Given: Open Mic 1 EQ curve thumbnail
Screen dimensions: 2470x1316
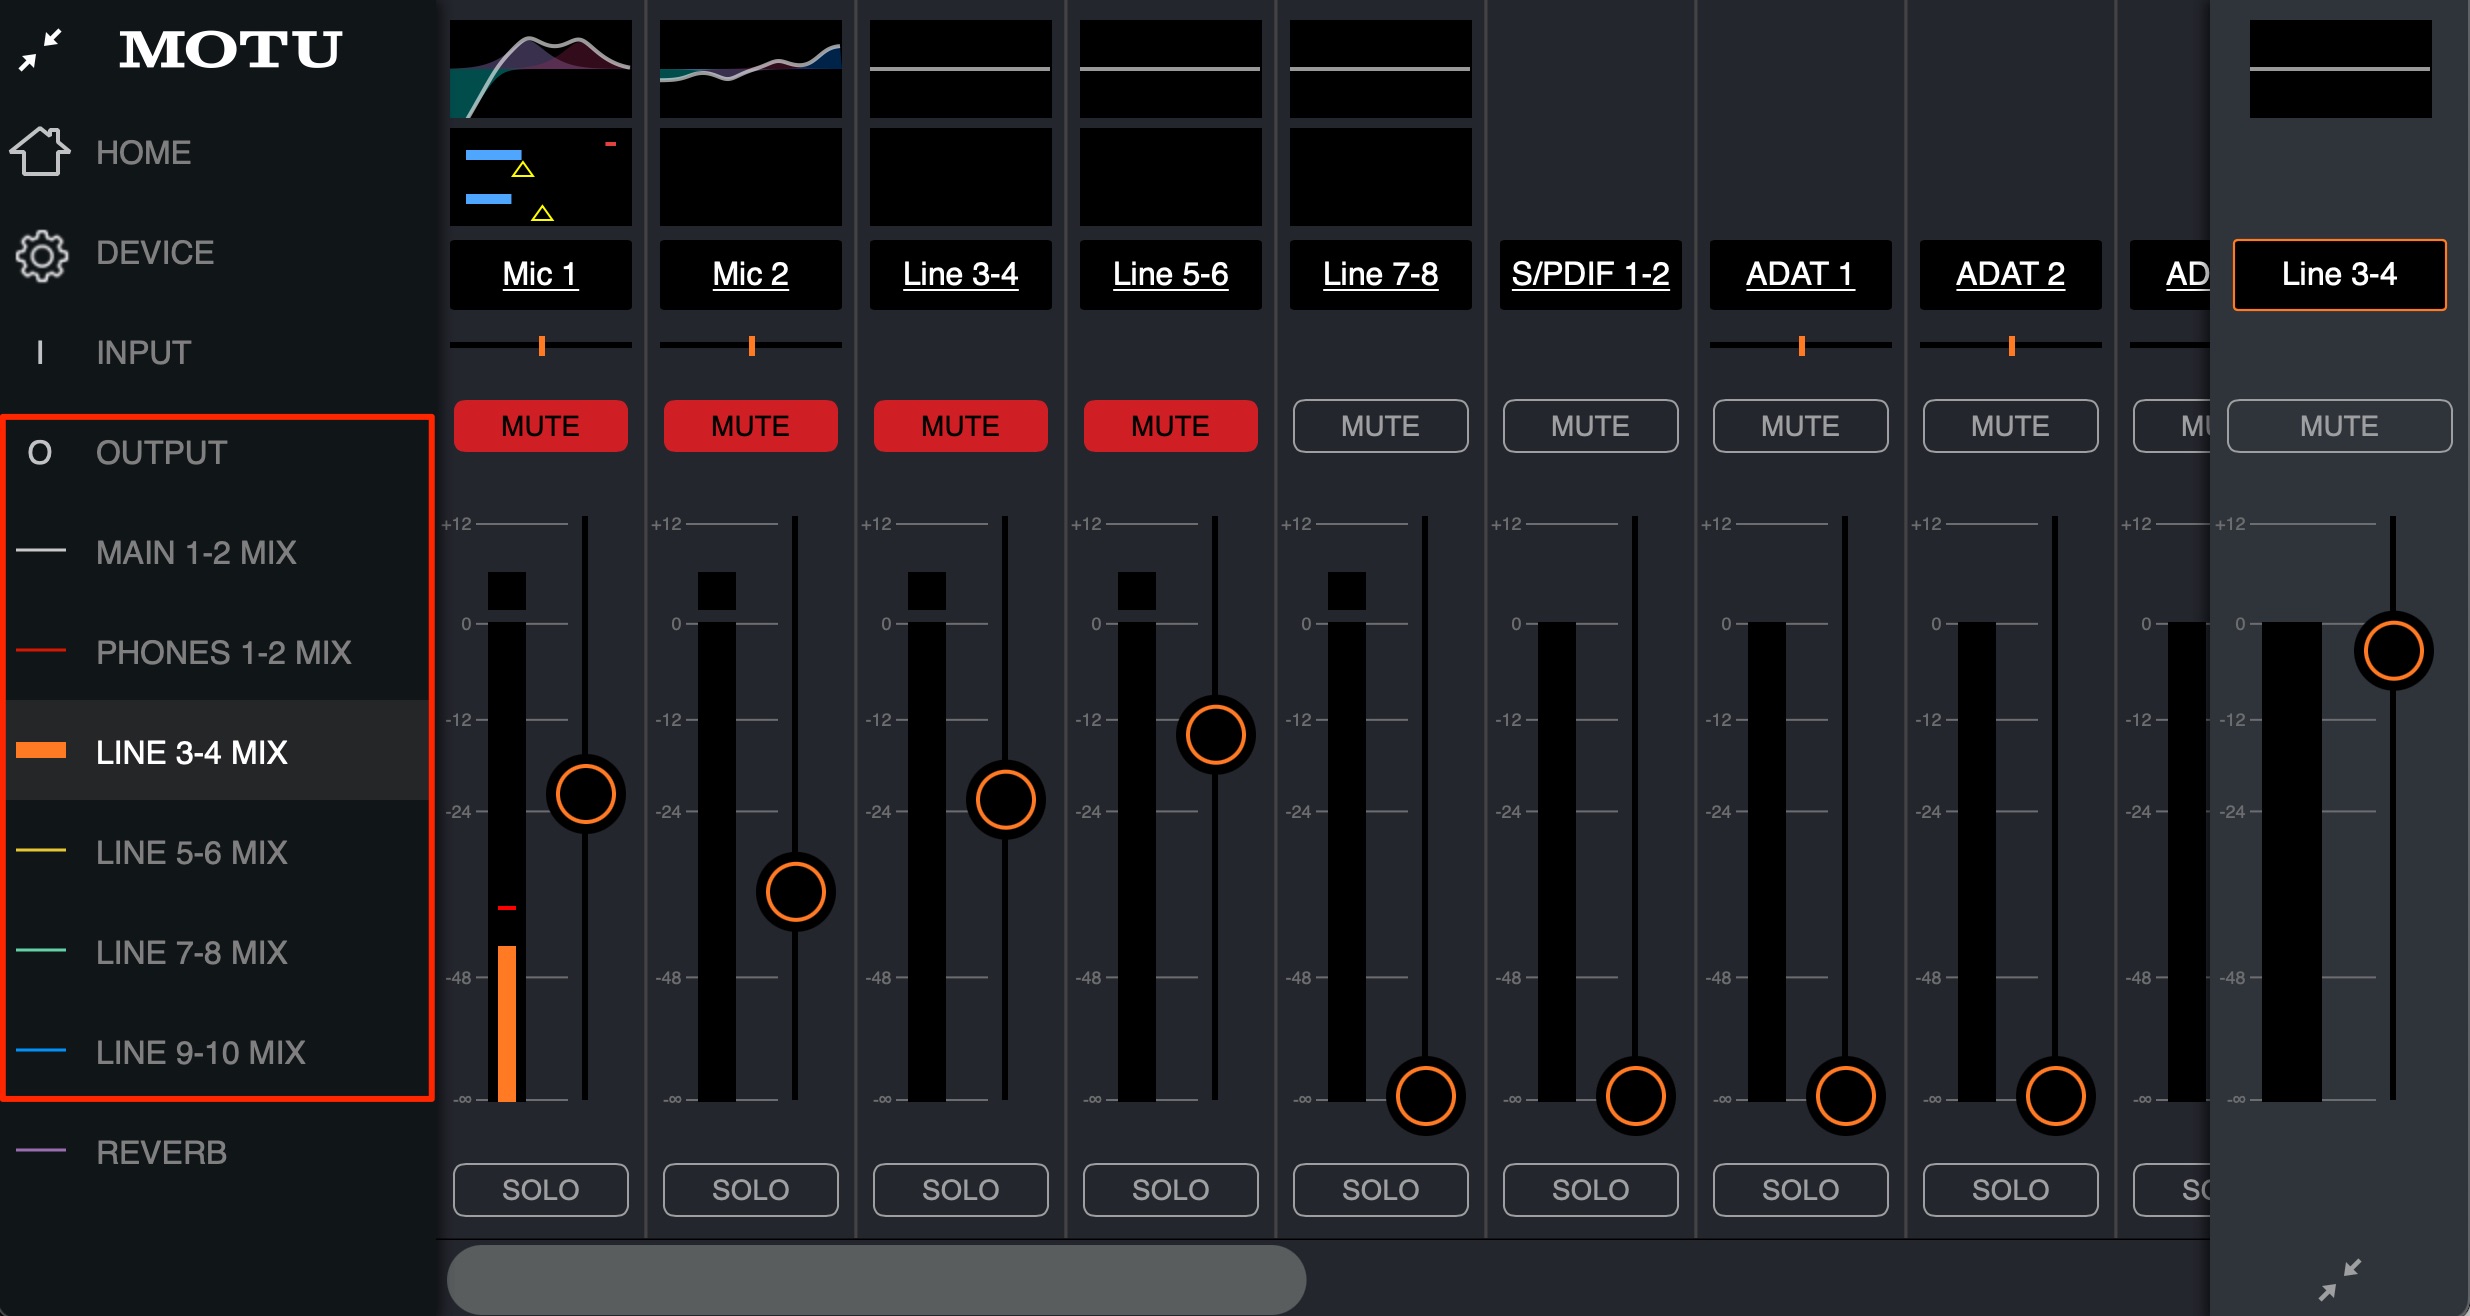Looking at the screenshot, I should (x=541, y=69).
